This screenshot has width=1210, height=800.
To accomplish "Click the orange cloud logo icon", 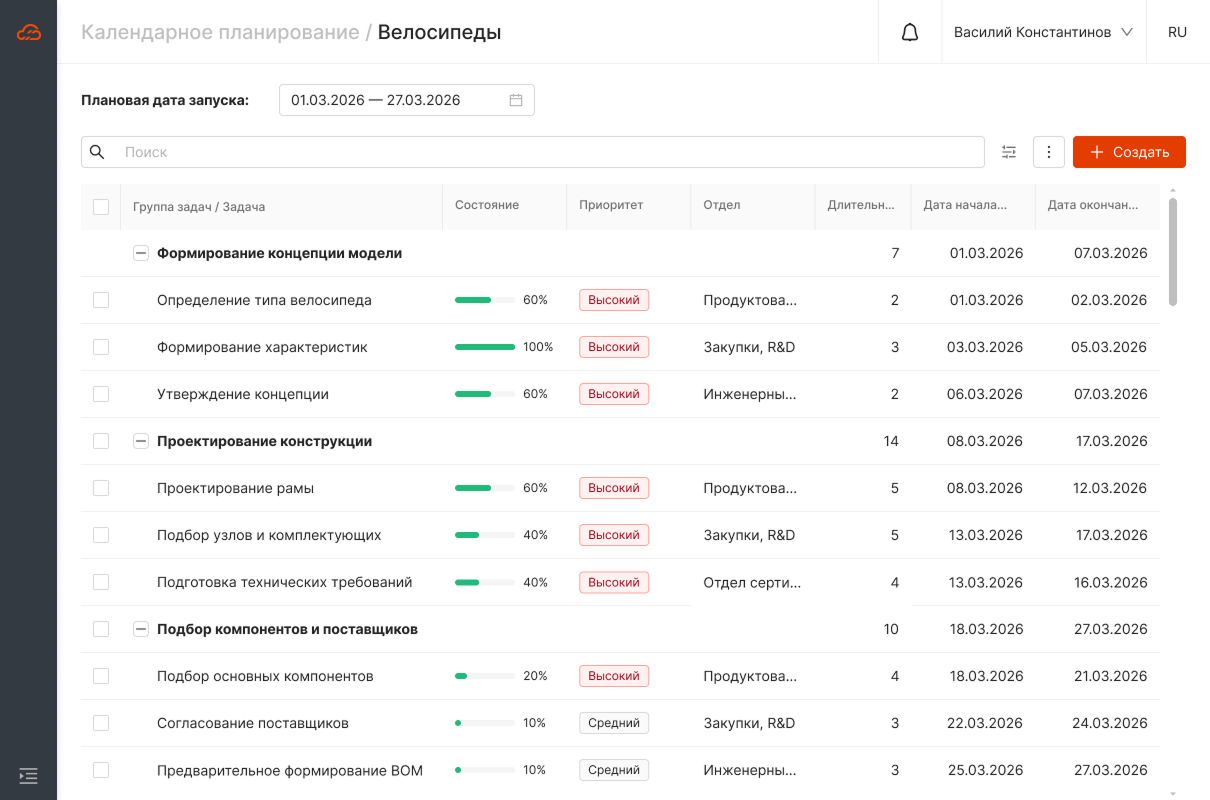I will [29, 32].
